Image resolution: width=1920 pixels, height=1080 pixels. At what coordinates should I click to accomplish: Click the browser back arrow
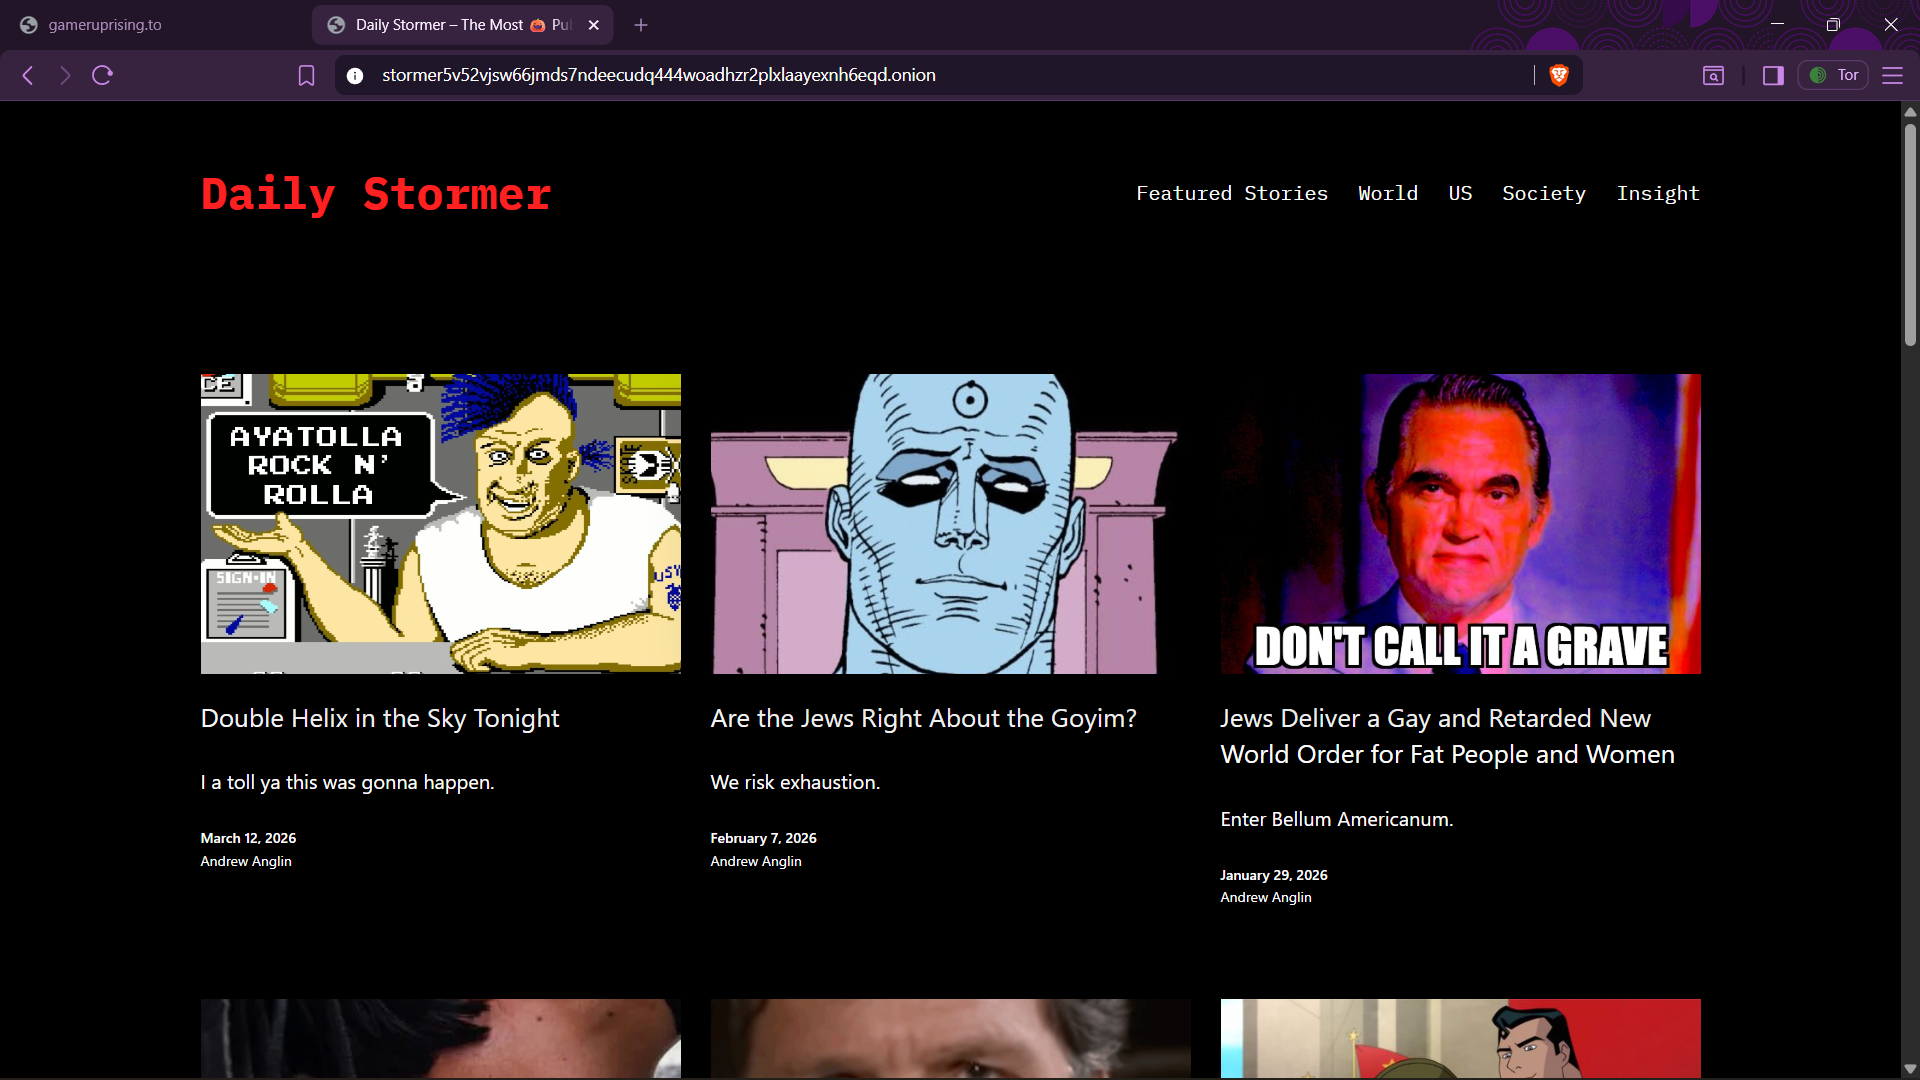[28, 75]
